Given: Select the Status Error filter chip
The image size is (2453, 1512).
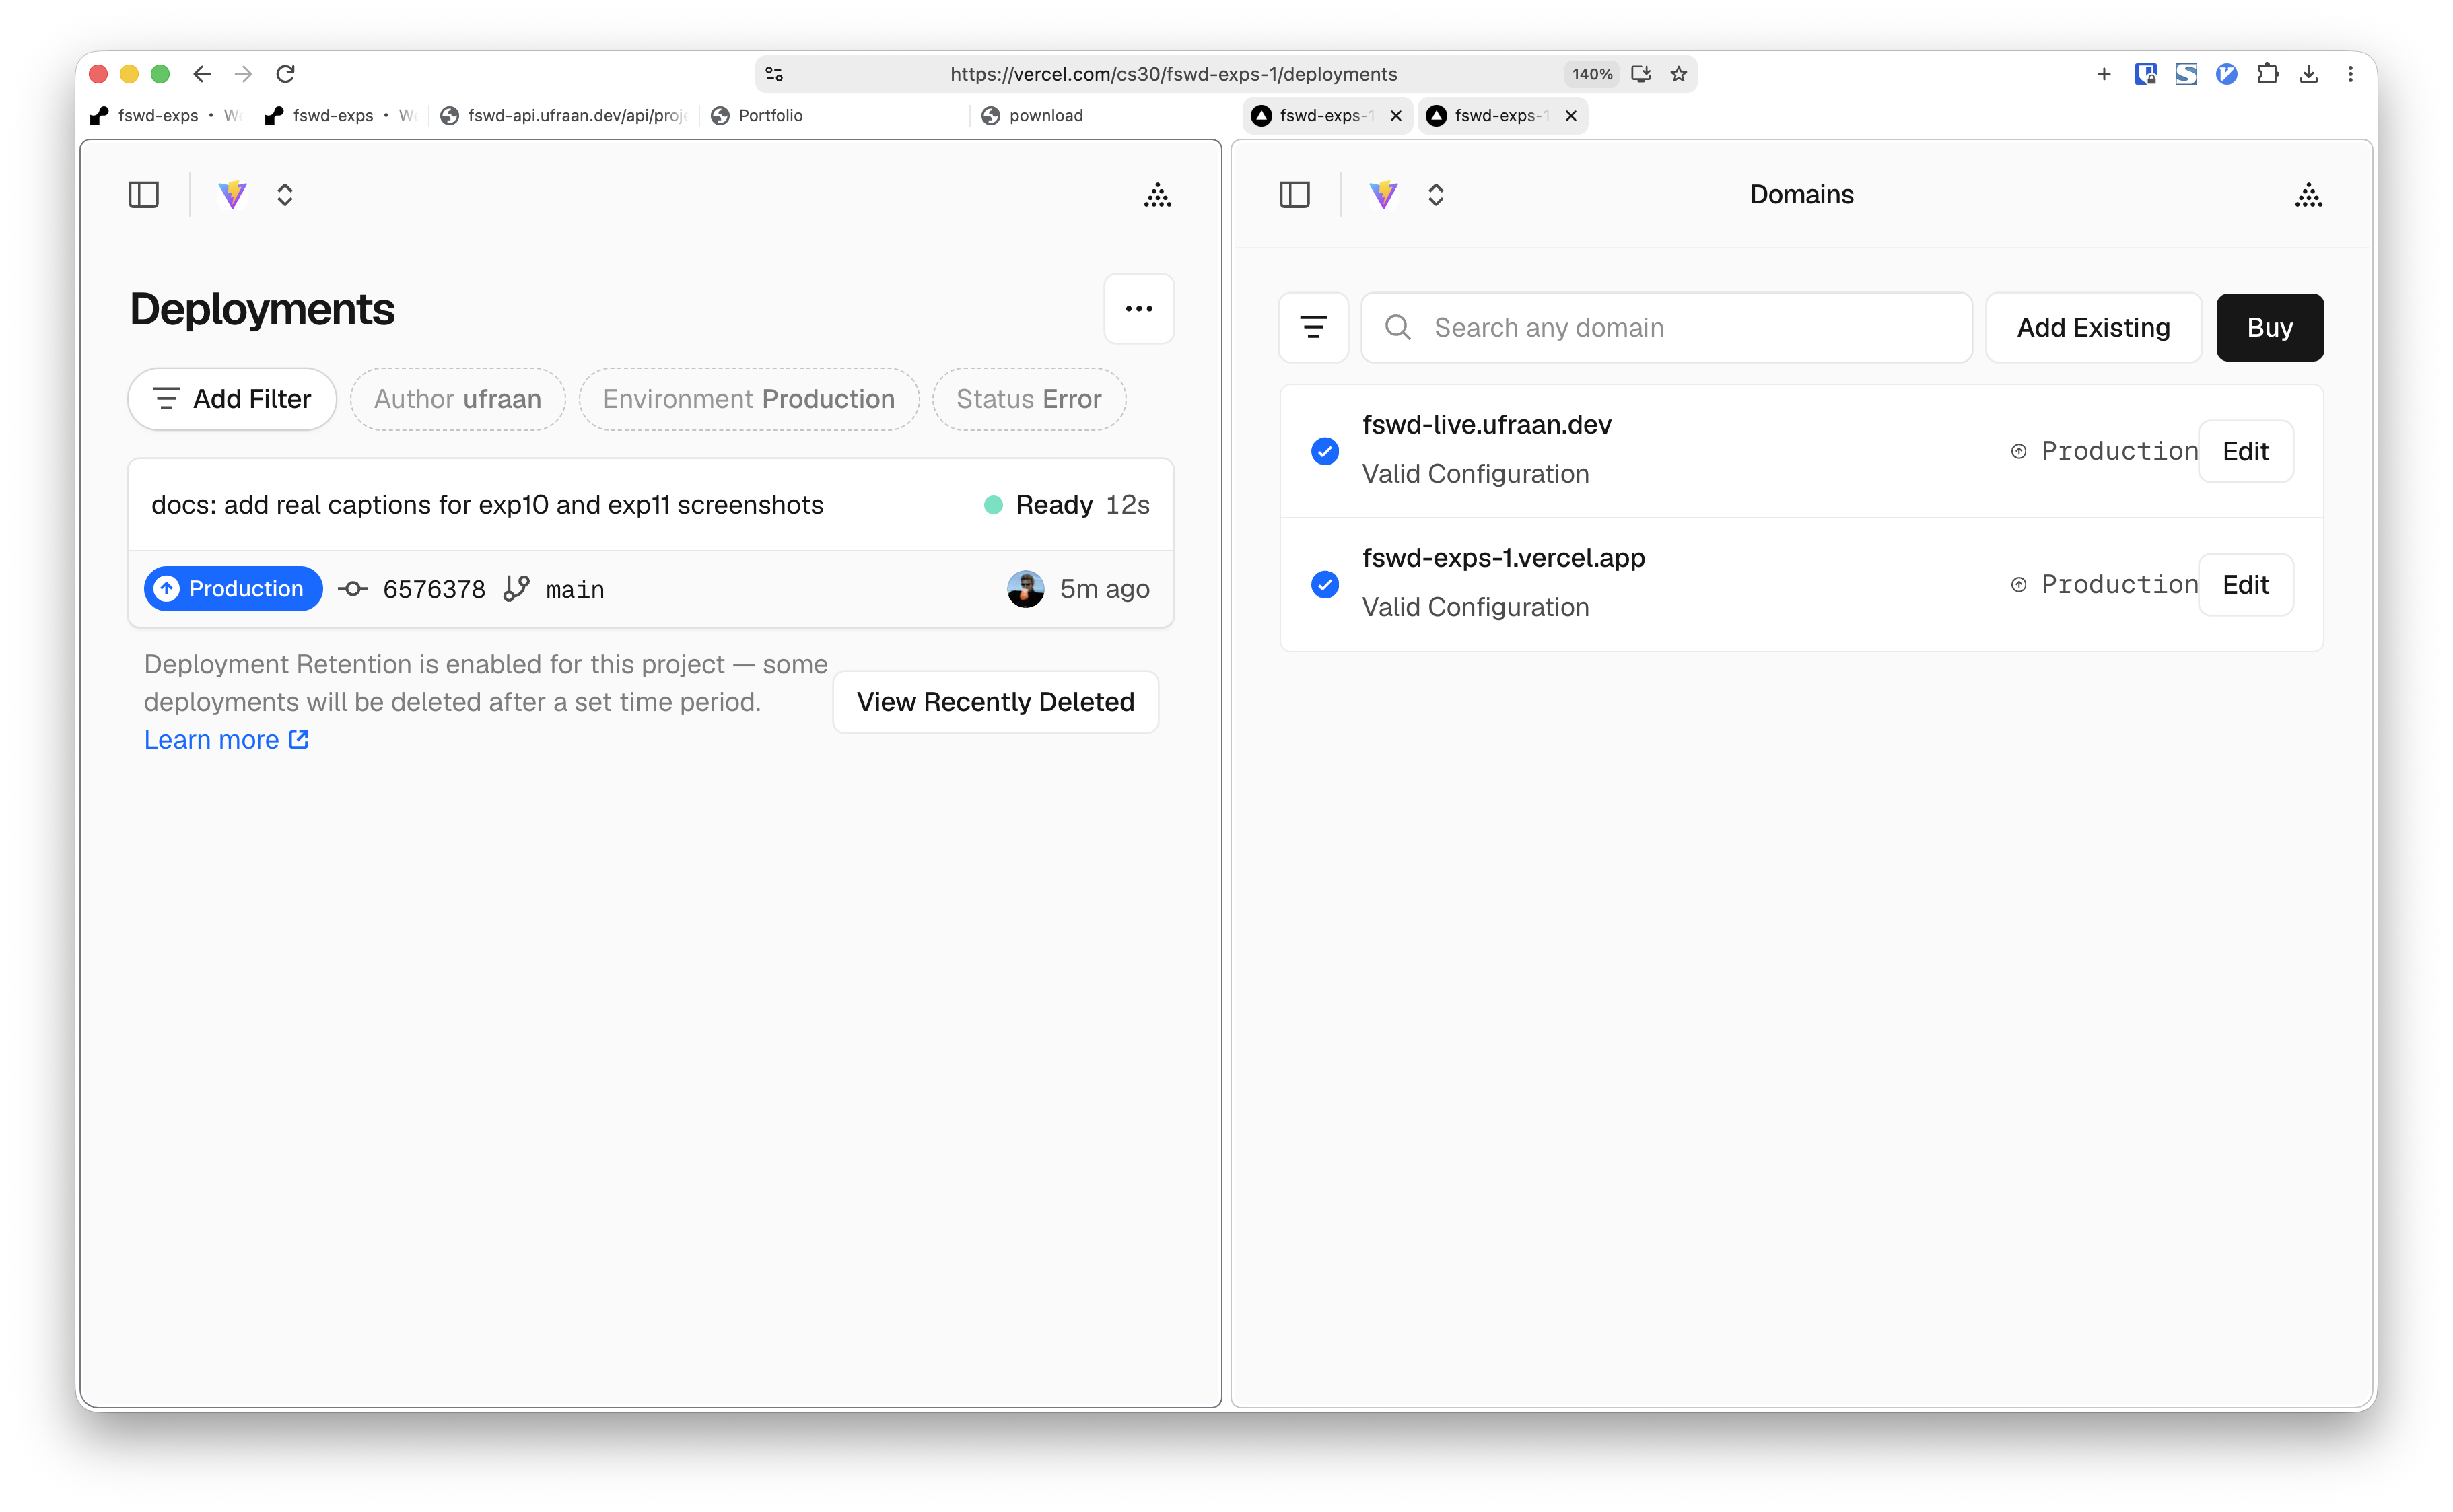Looking at the screenshot, I should 1029,399.
